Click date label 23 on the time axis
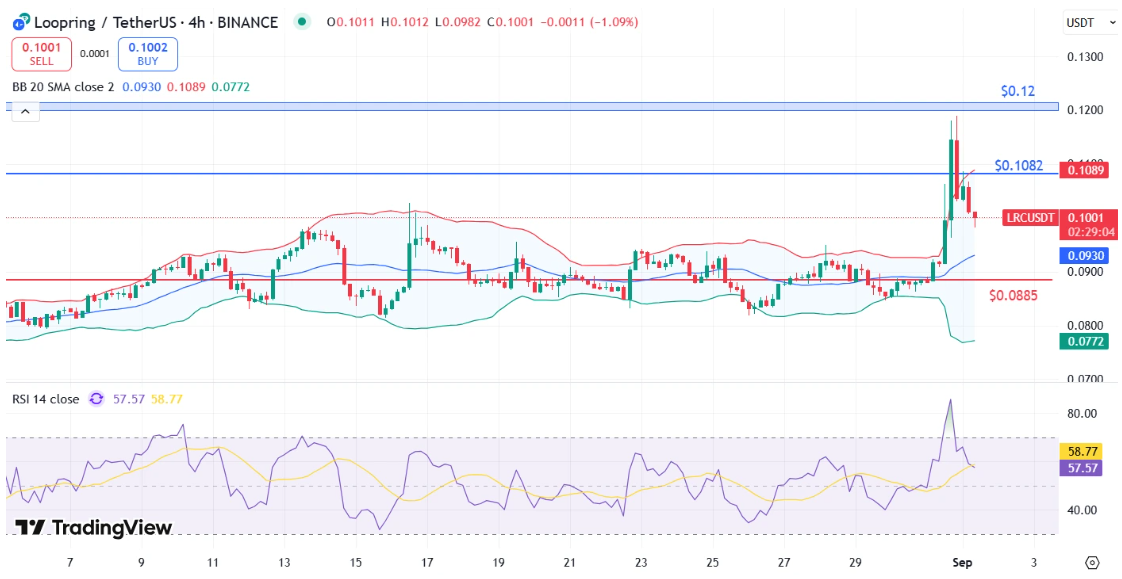The width and height of the screenshot is (1122, 579). [641, 562]
